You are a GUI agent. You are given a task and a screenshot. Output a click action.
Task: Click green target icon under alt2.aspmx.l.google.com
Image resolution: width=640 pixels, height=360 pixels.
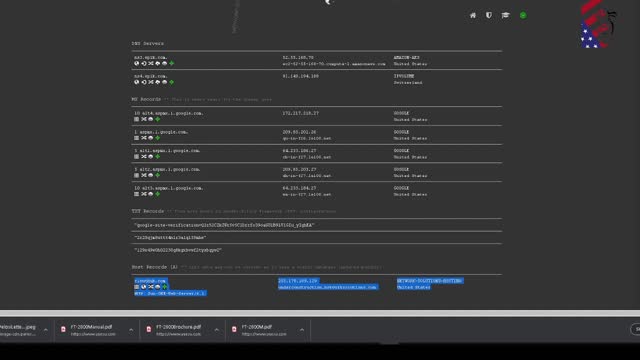point(158,175)
